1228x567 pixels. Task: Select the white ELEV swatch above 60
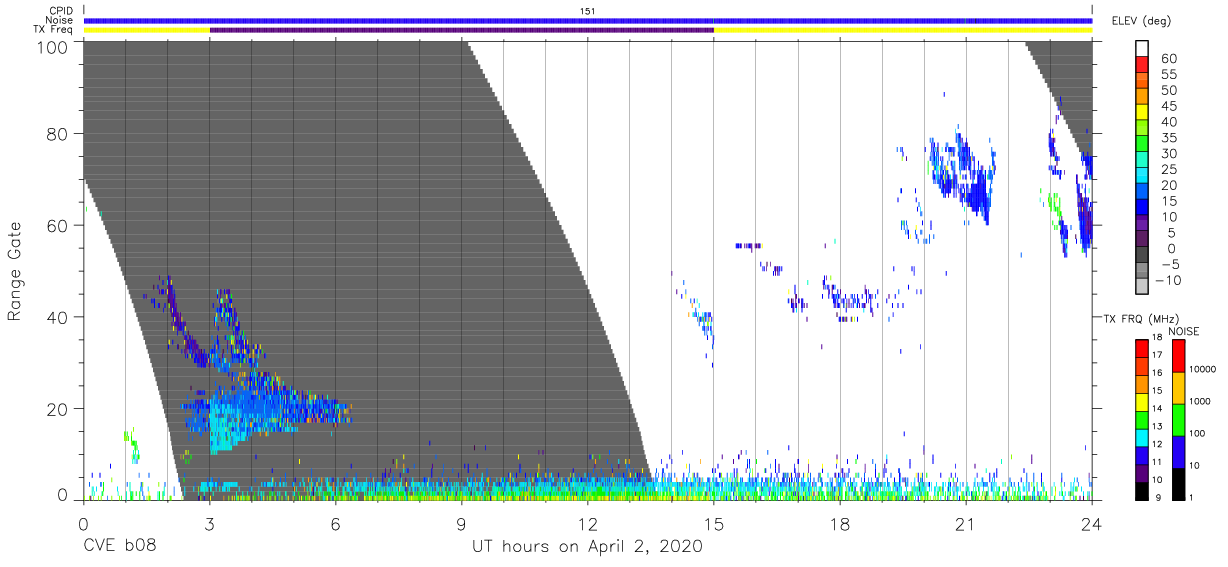pos(1141,50)
